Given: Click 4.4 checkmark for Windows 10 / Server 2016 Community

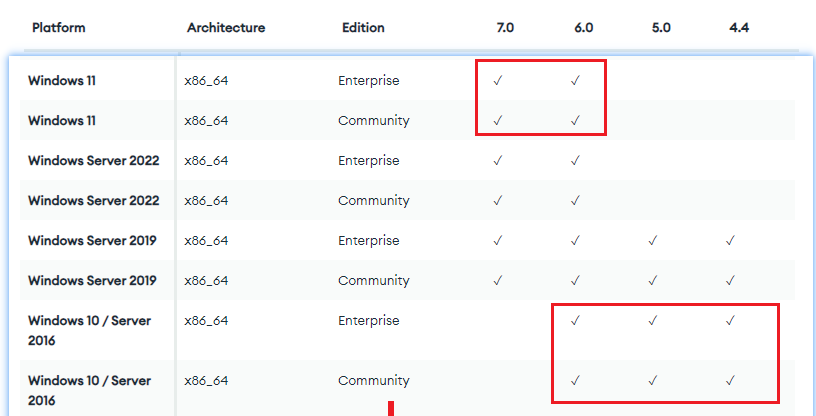Looking at the screenshot, I should [x=730, y=381].
